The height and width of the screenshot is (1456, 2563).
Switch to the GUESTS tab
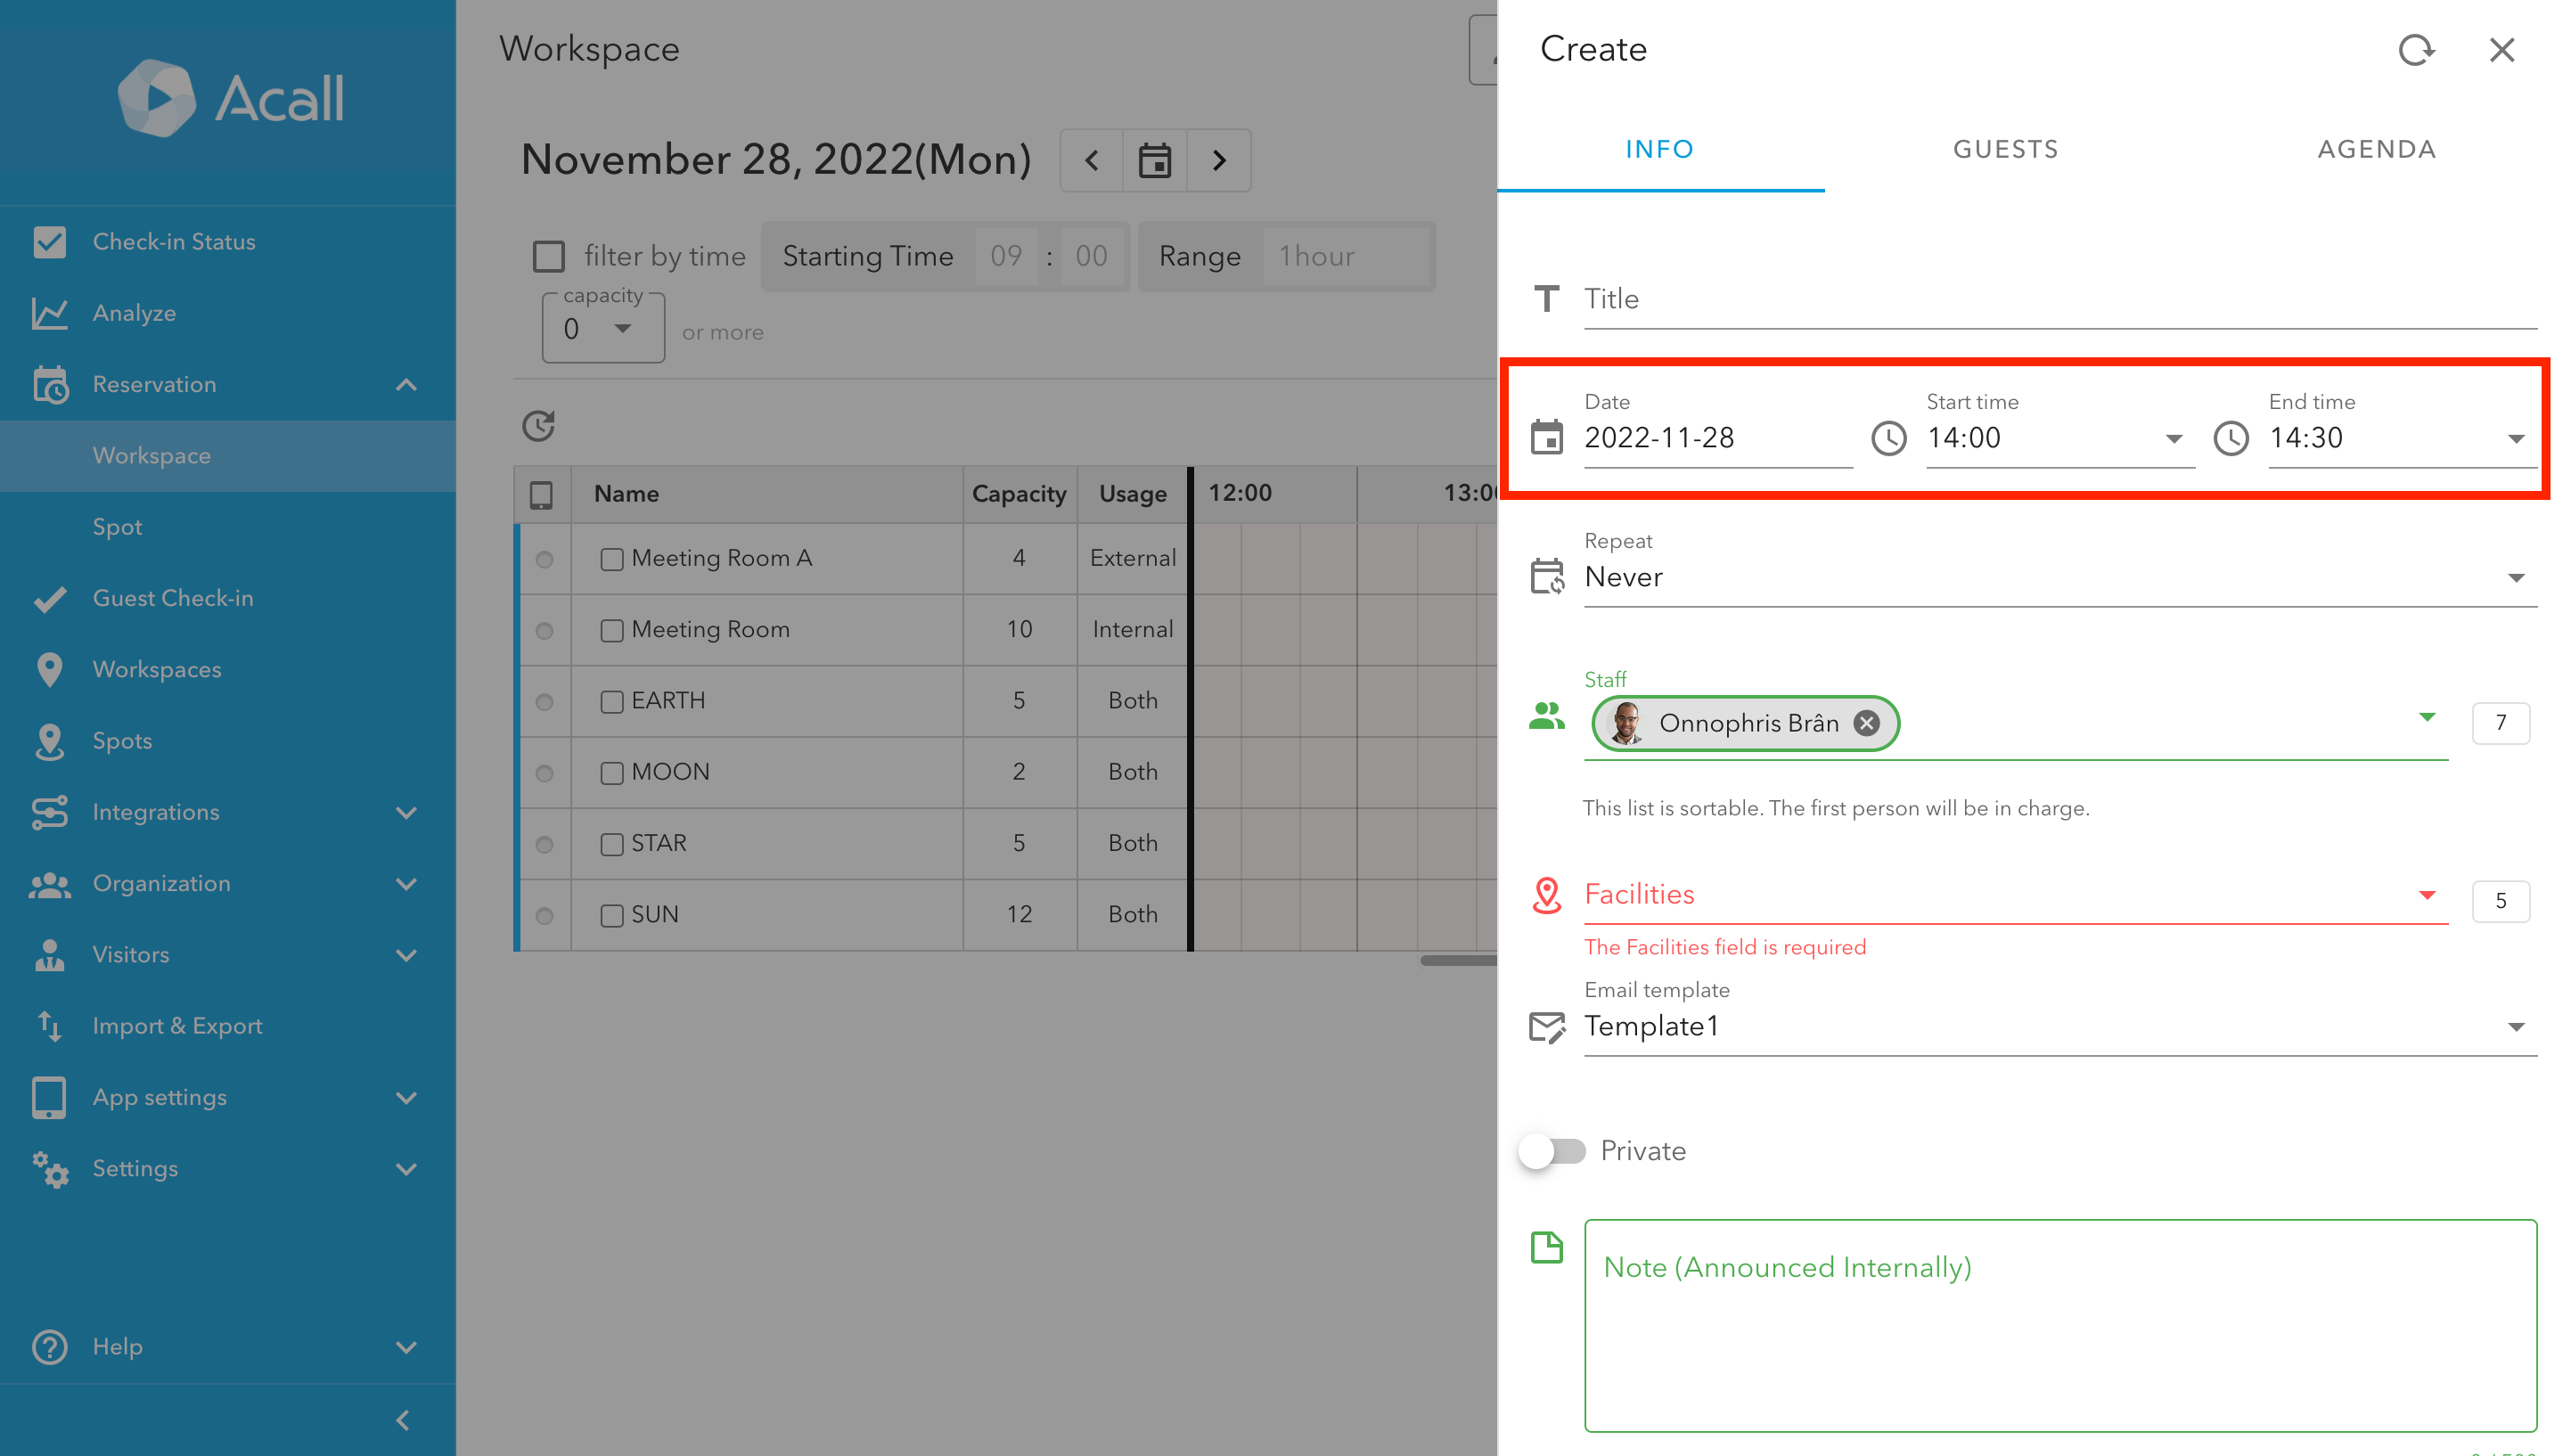pyautogui.click(x=2005, y=150)
